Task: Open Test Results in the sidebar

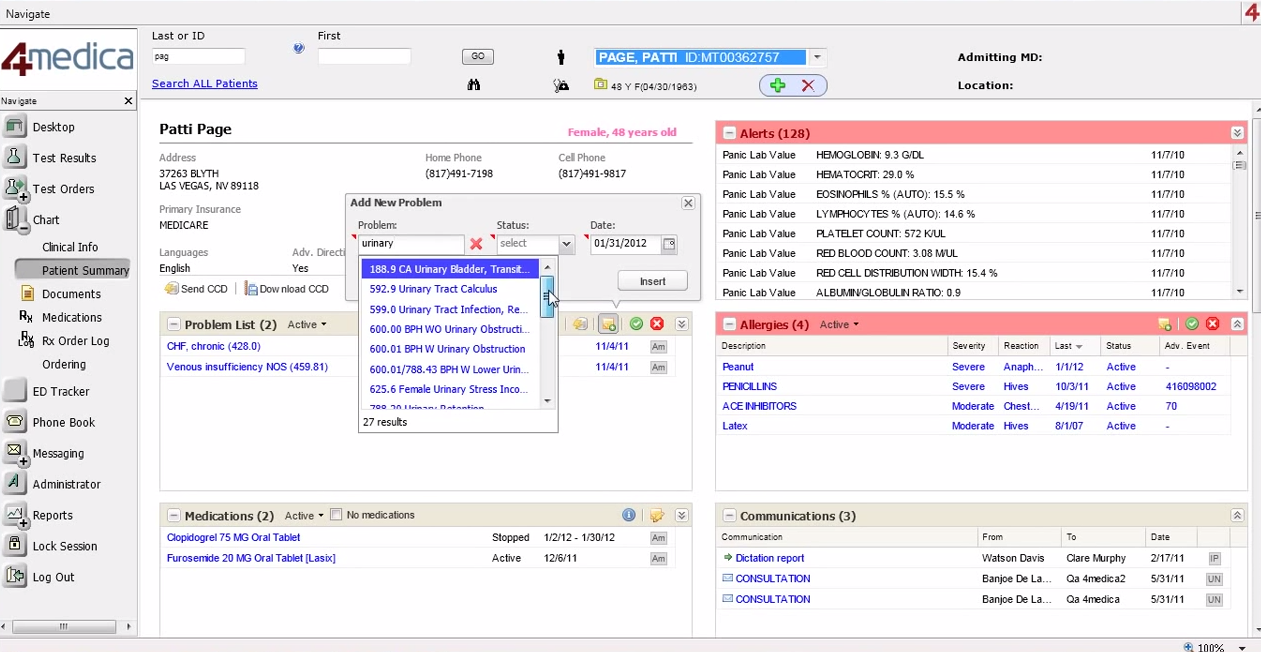Action: (x=64, y=158)
